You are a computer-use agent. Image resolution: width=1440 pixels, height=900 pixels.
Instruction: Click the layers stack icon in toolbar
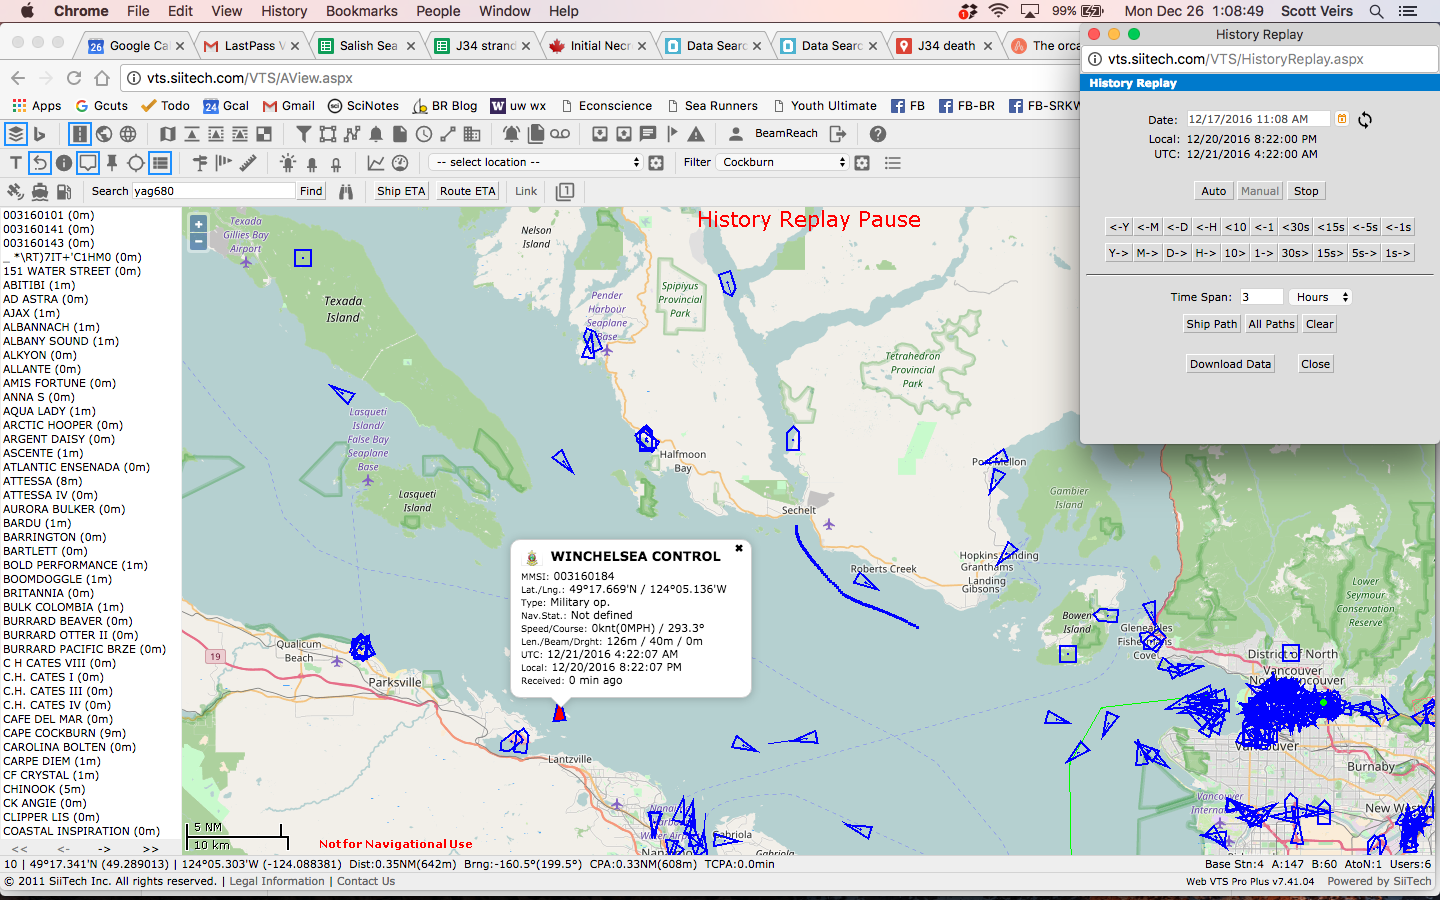[15, 133]
